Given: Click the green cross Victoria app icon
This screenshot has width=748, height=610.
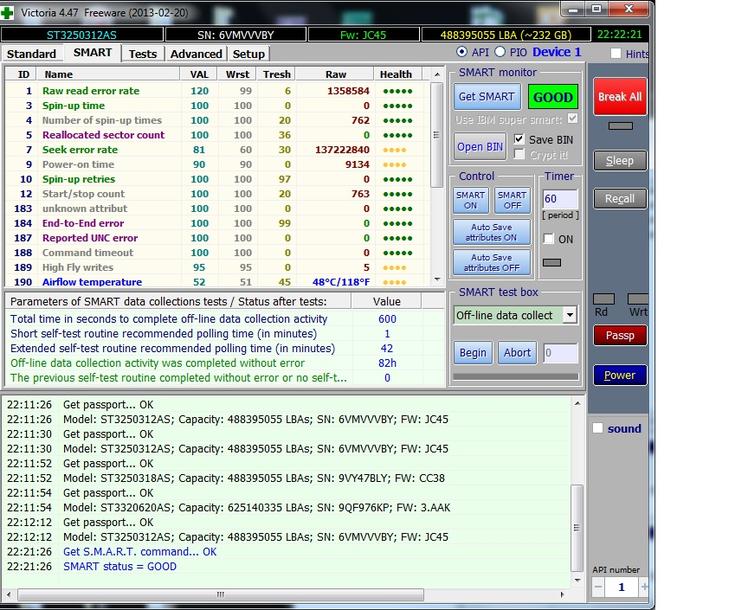Looking at the screenshot, I should click(7, 13).
